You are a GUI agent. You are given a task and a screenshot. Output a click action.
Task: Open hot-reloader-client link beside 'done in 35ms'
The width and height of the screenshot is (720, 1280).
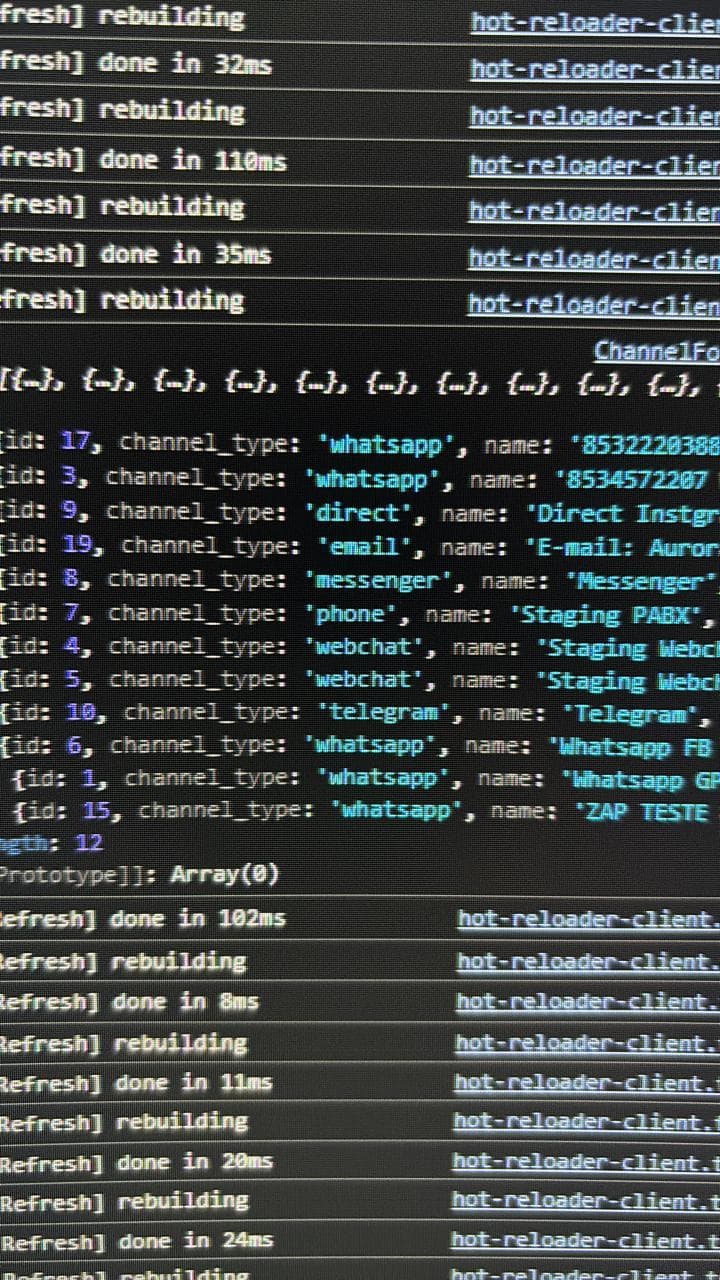pyautogui.click(x=594, y=259)
